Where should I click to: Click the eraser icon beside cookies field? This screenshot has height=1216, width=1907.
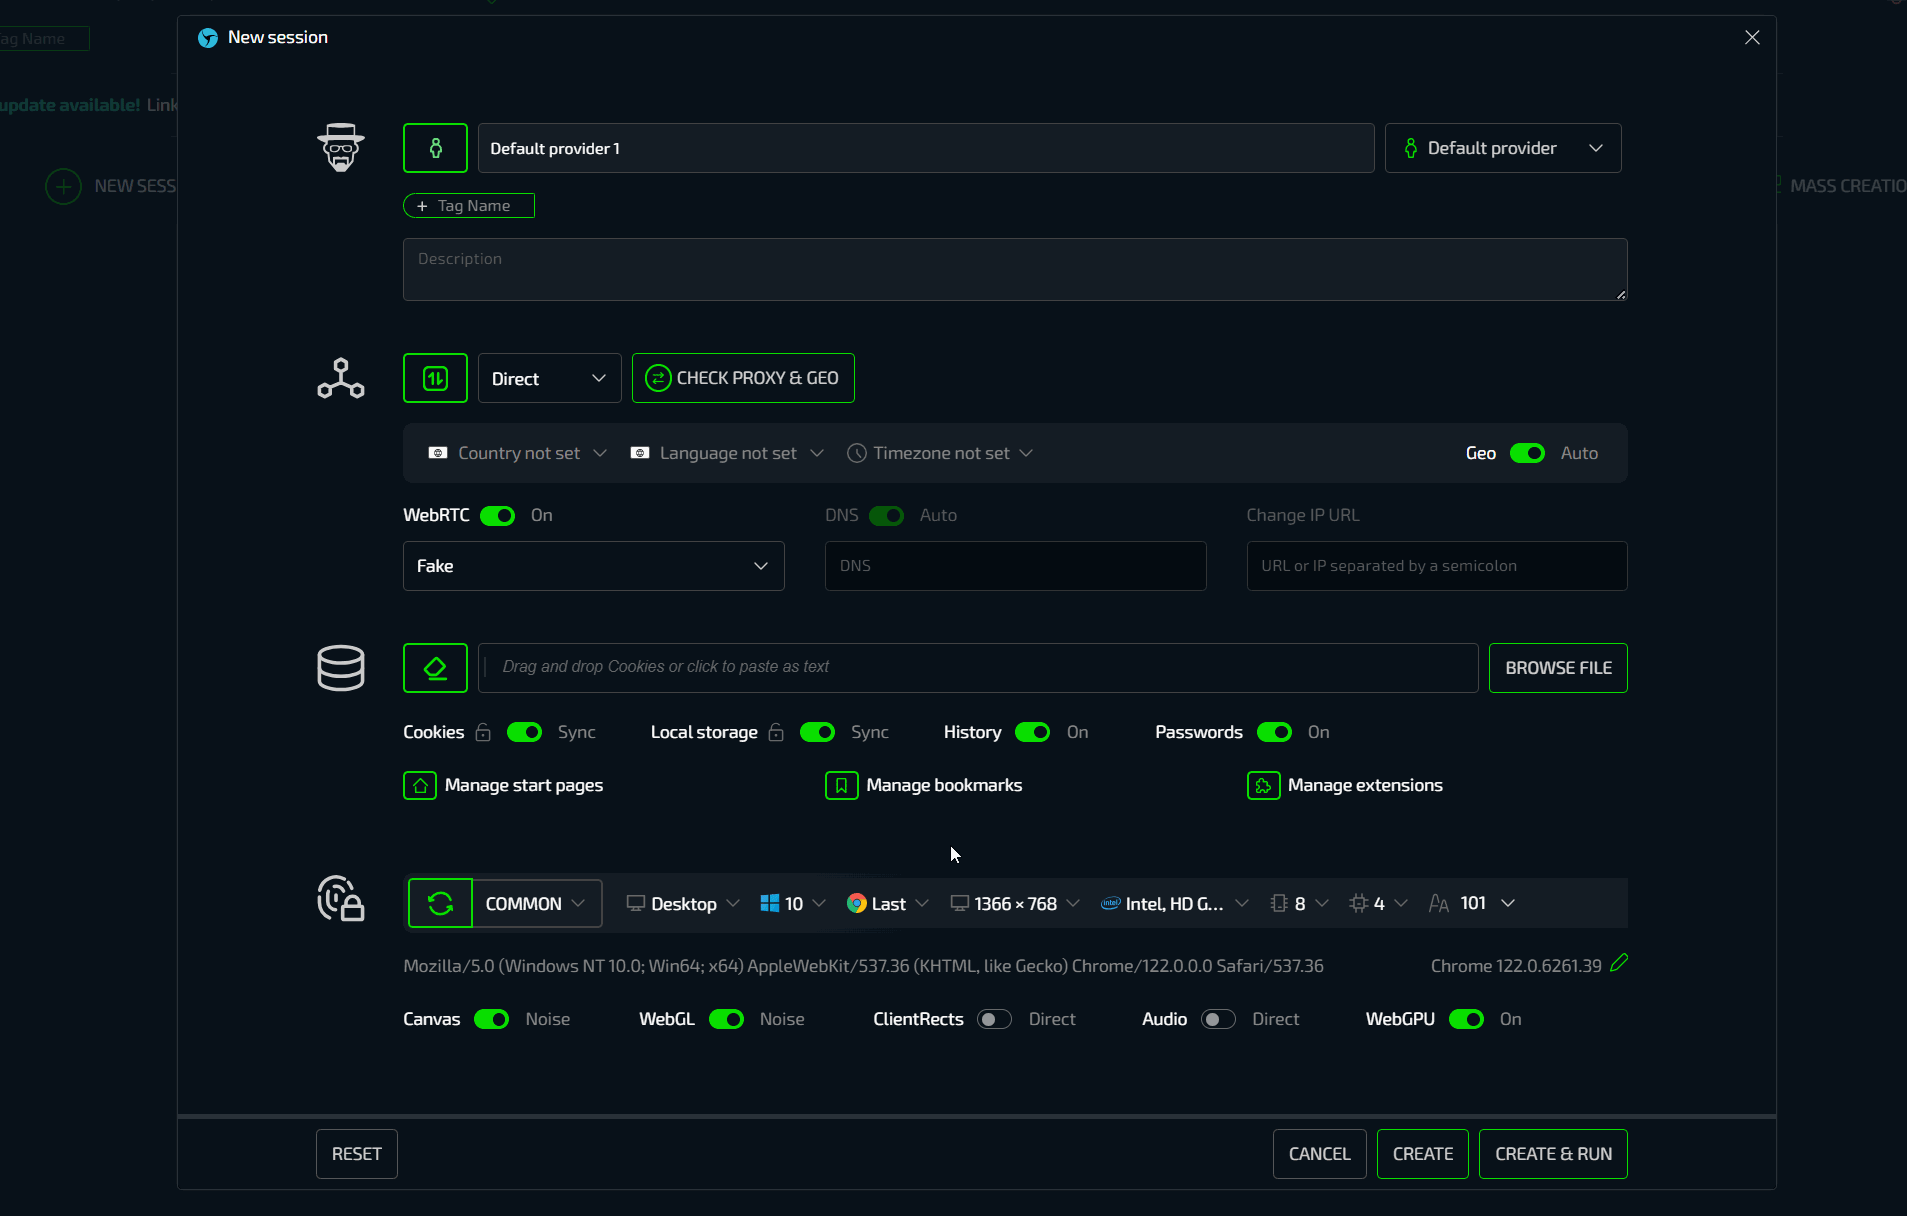coord(435,668)
